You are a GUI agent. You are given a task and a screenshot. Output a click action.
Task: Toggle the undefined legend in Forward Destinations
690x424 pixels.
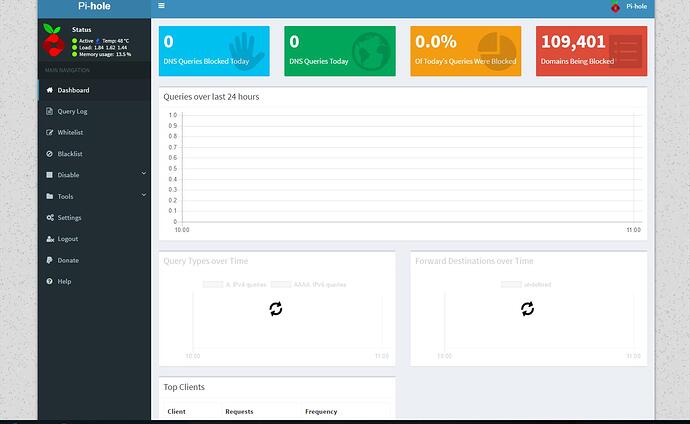click(x=526, y=285)
